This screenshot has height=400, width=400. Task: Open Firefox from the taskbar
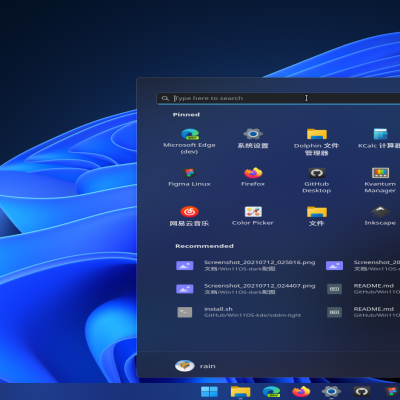(301, 391)
